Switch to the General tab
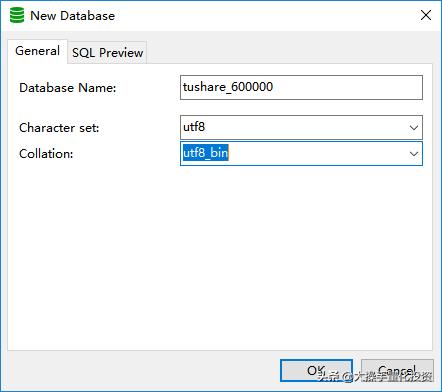 coord(37,51)
